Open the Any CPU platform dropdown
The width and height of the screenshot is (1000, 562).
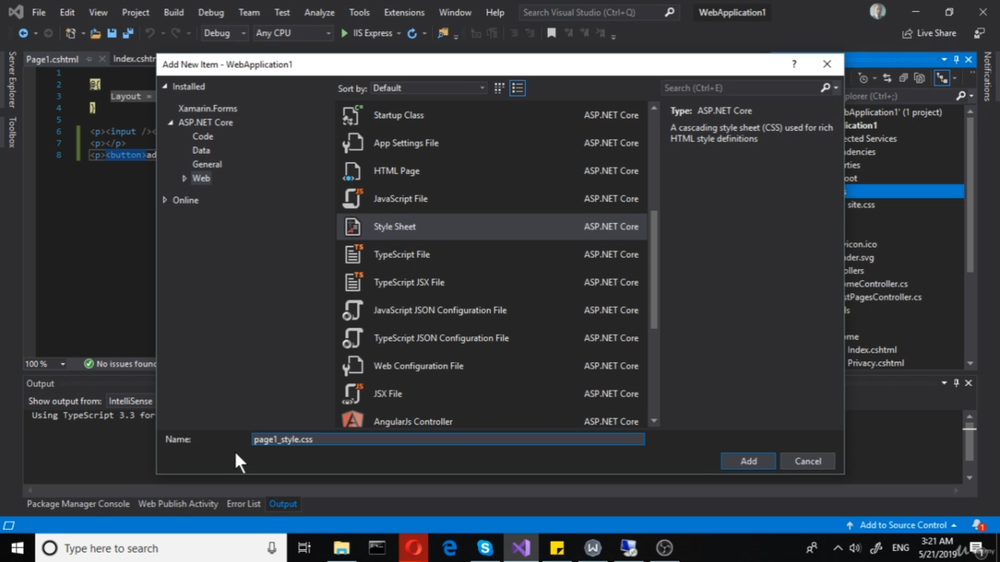(x=293, y=33)
